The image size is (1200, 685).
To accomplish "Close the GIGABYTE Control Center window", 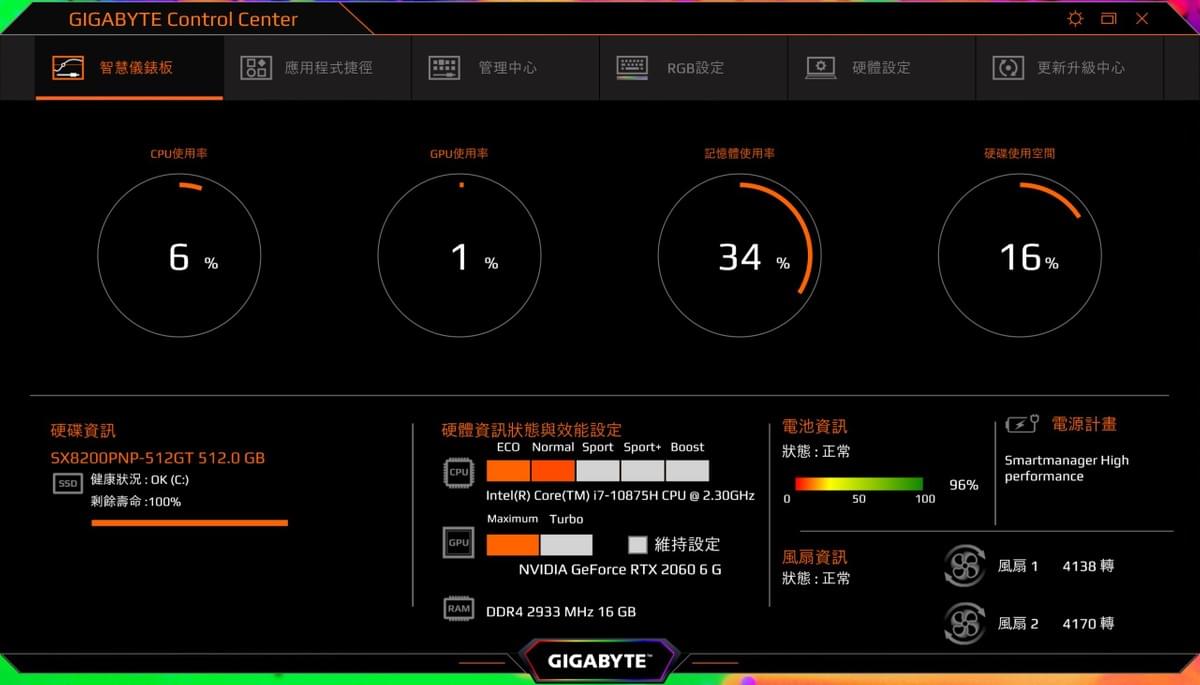I will (x=1142, y=18).
